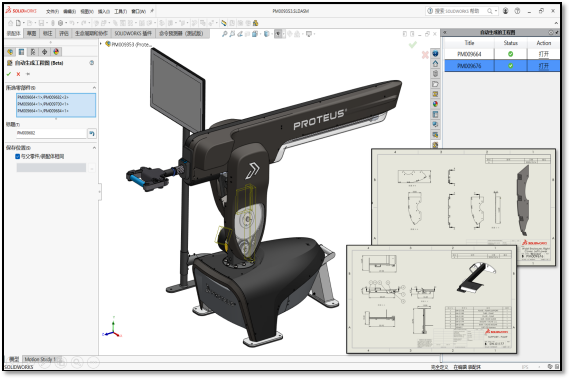Uncheck 与父零件/装配体相同 checkbox

click(x=17, y=157)
